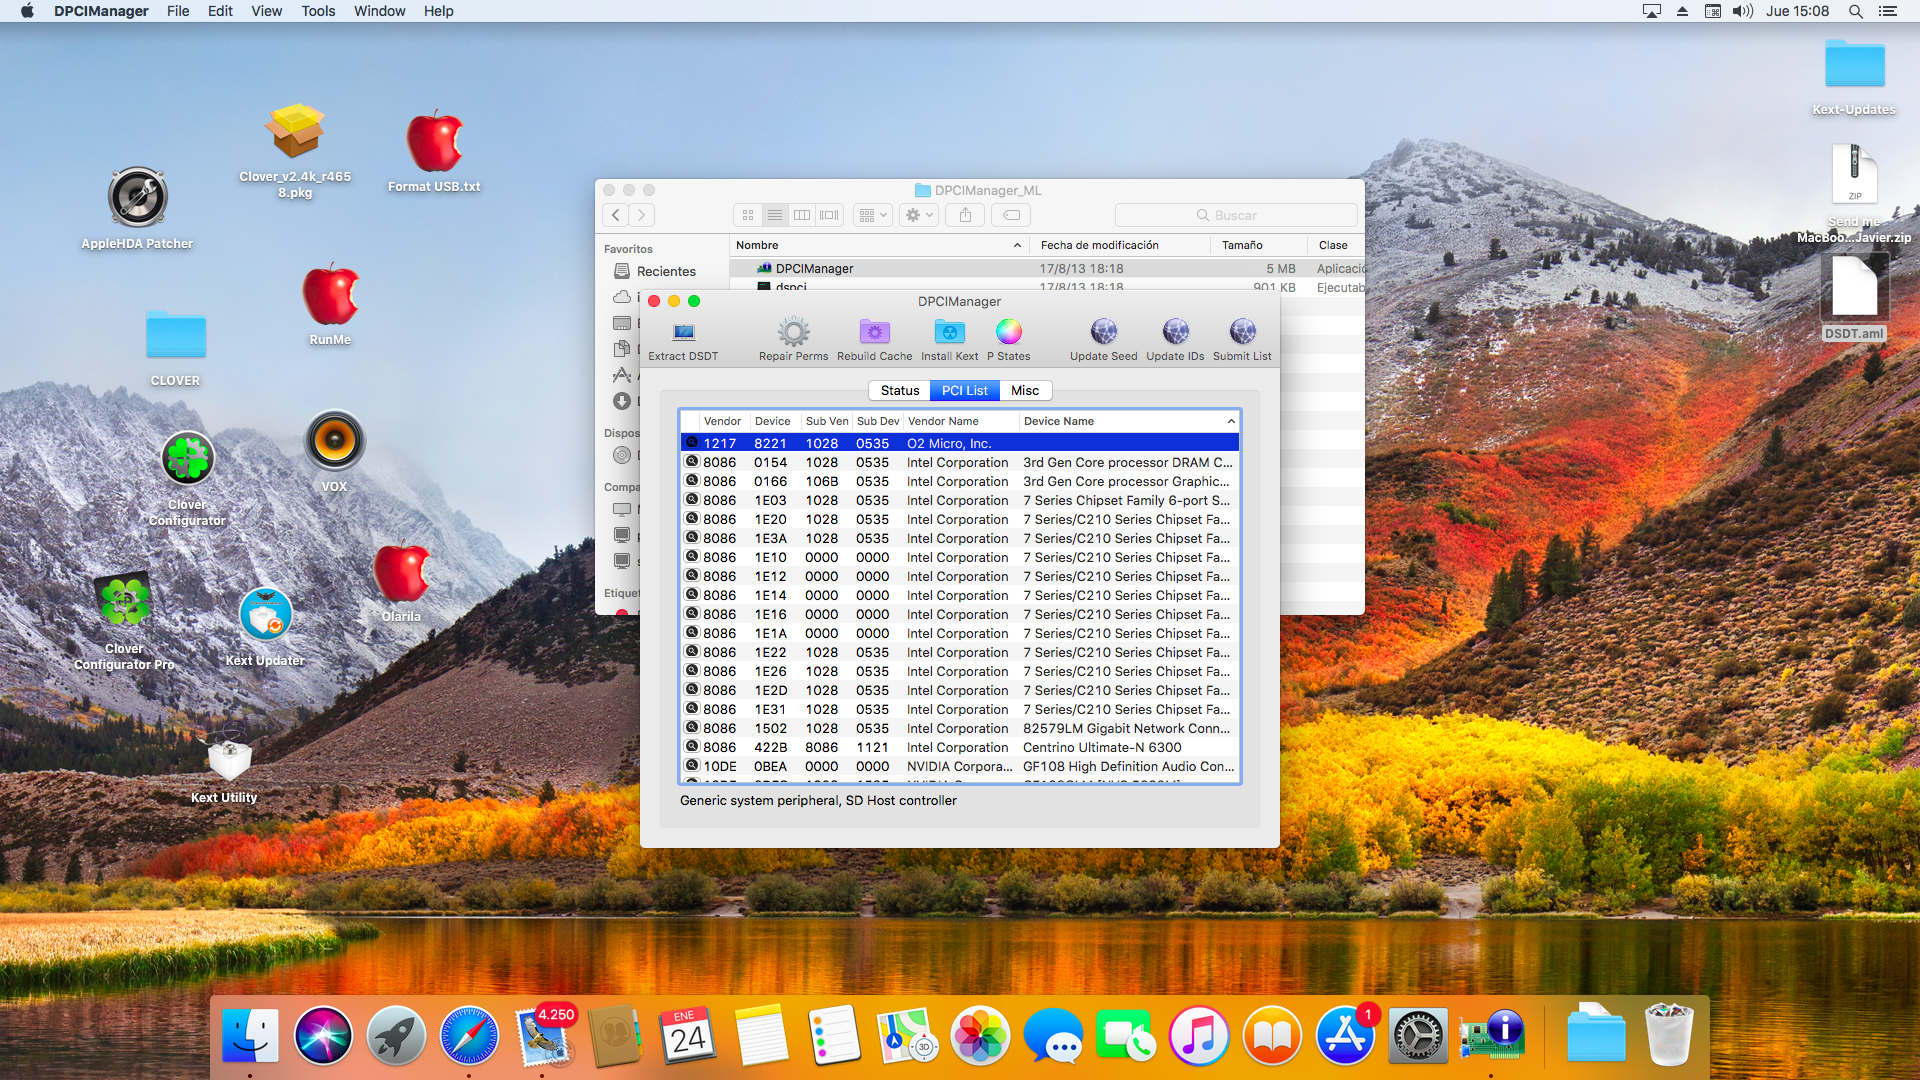Click the Repair Perms gear icon
This screenshot has width=1920, height=1080.
coord(793,332)
